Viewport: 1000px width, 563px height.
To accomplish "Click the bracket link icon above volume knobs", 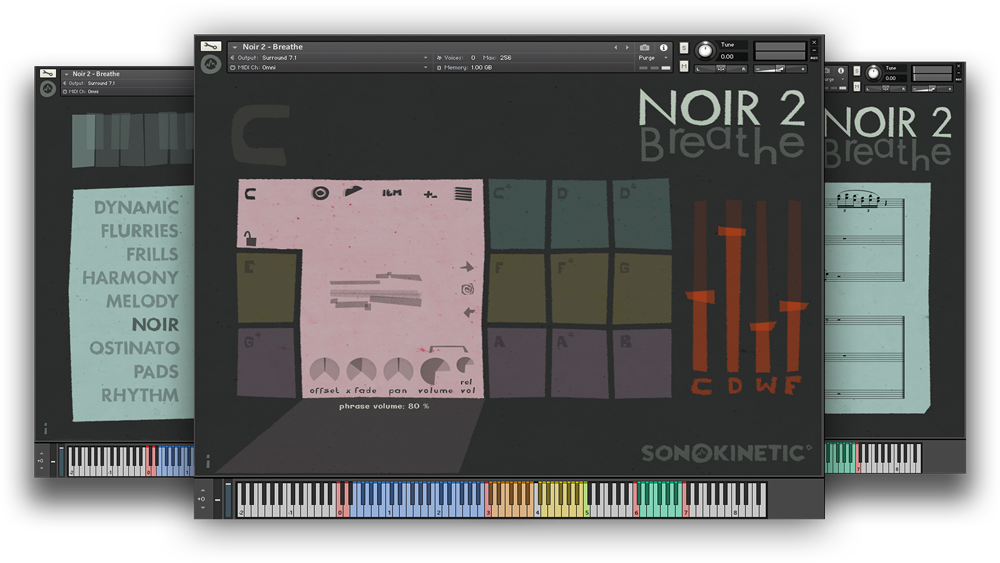I will pos(449,349).
